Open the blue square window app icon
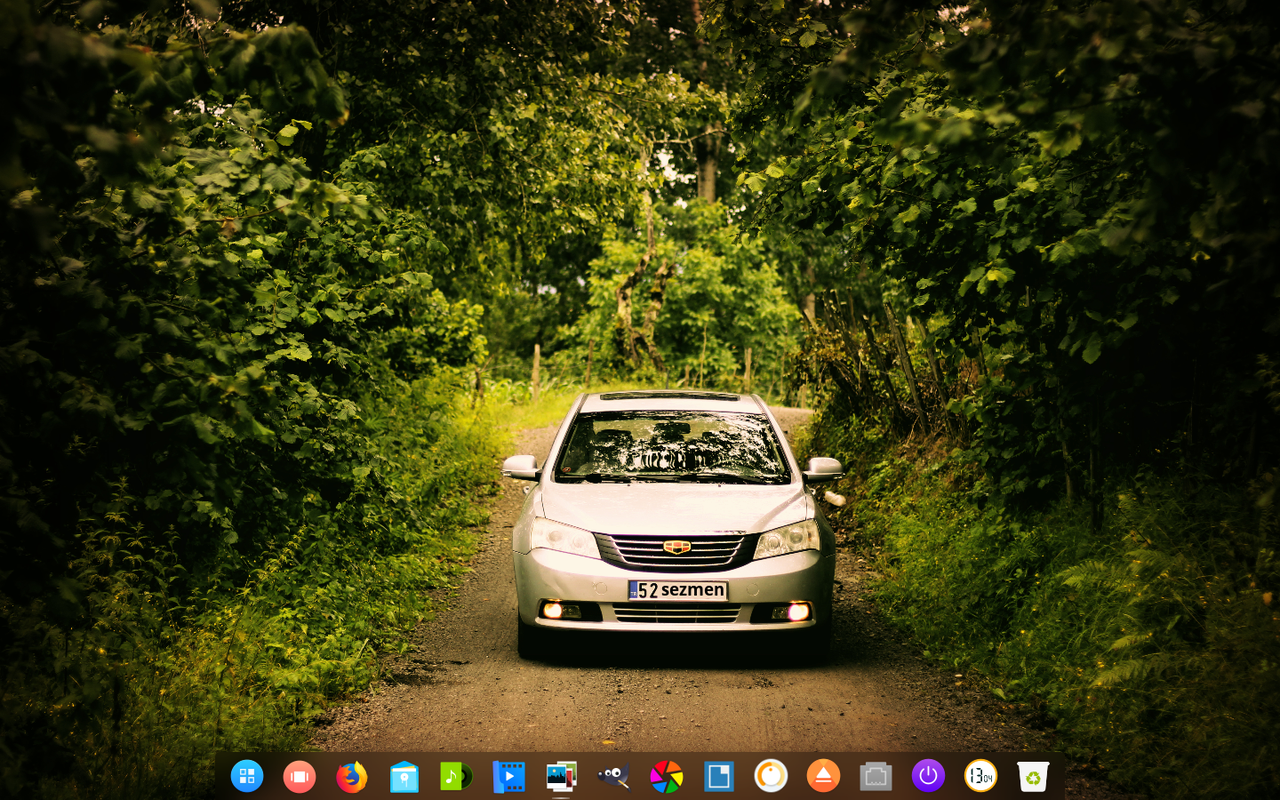 point(718,776)
